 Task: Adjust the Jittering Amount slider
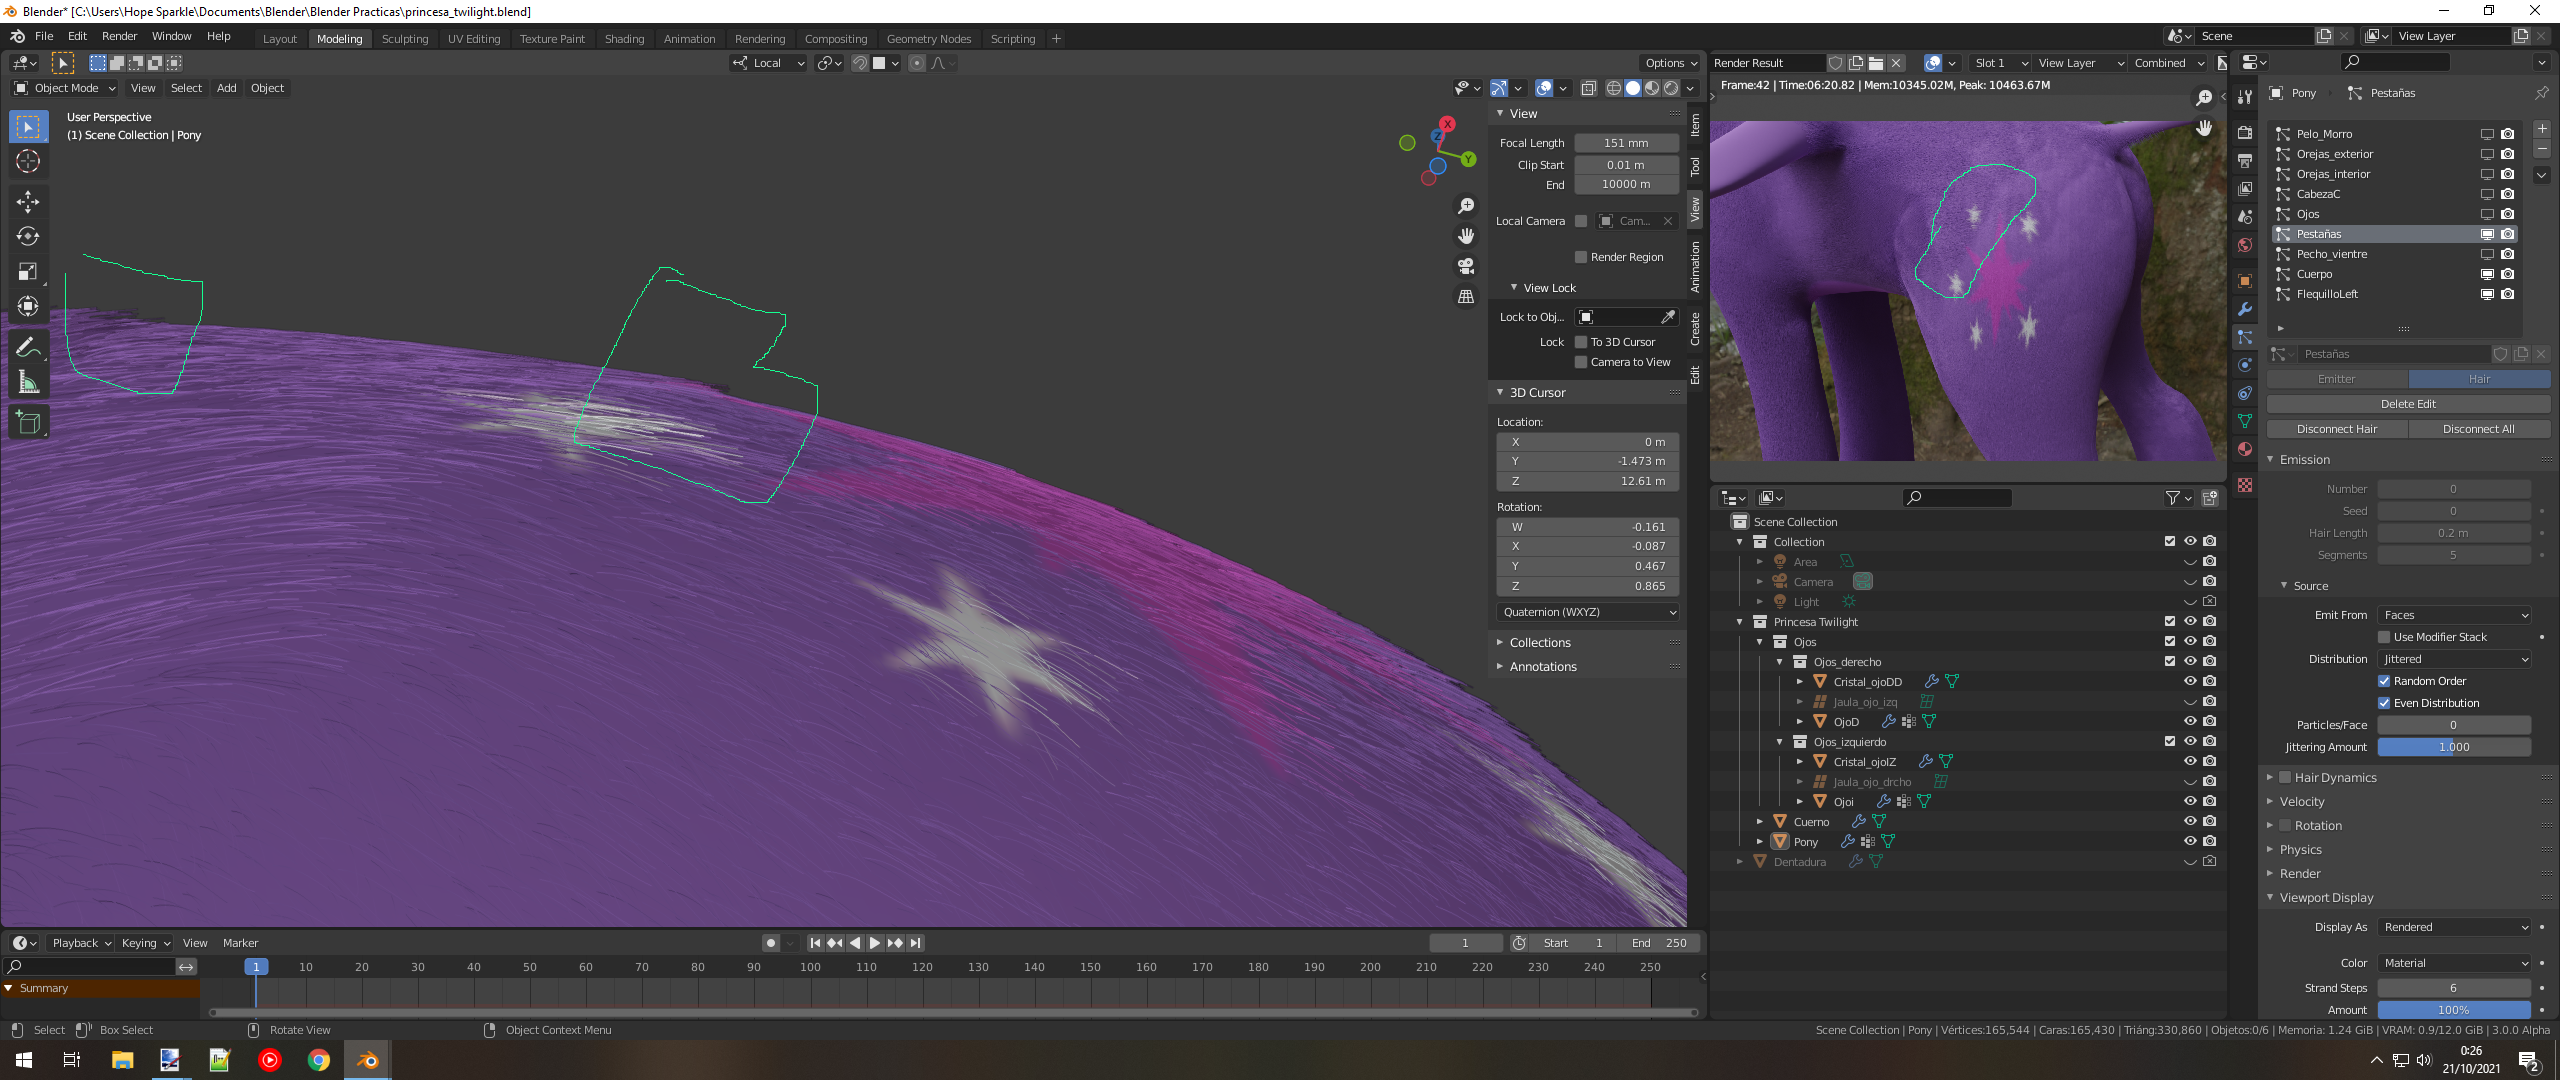(x=2453, y=747)
